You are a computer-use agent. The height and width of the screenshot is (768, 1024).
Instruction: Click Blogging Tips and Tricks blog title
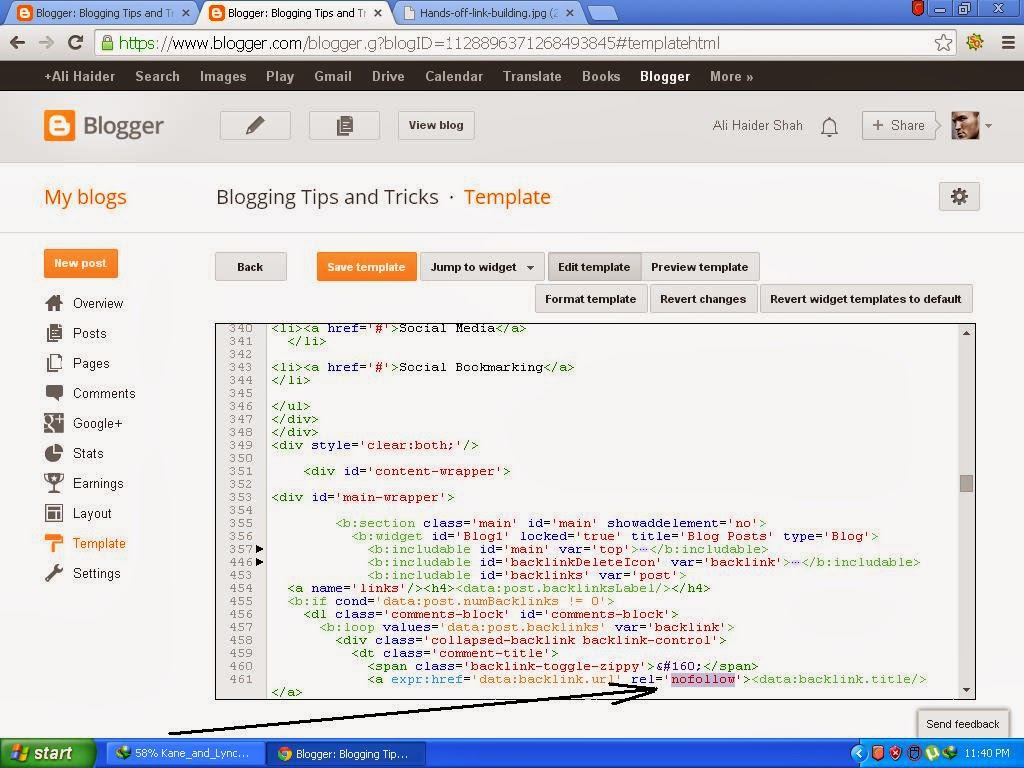(x=327, y=197)
